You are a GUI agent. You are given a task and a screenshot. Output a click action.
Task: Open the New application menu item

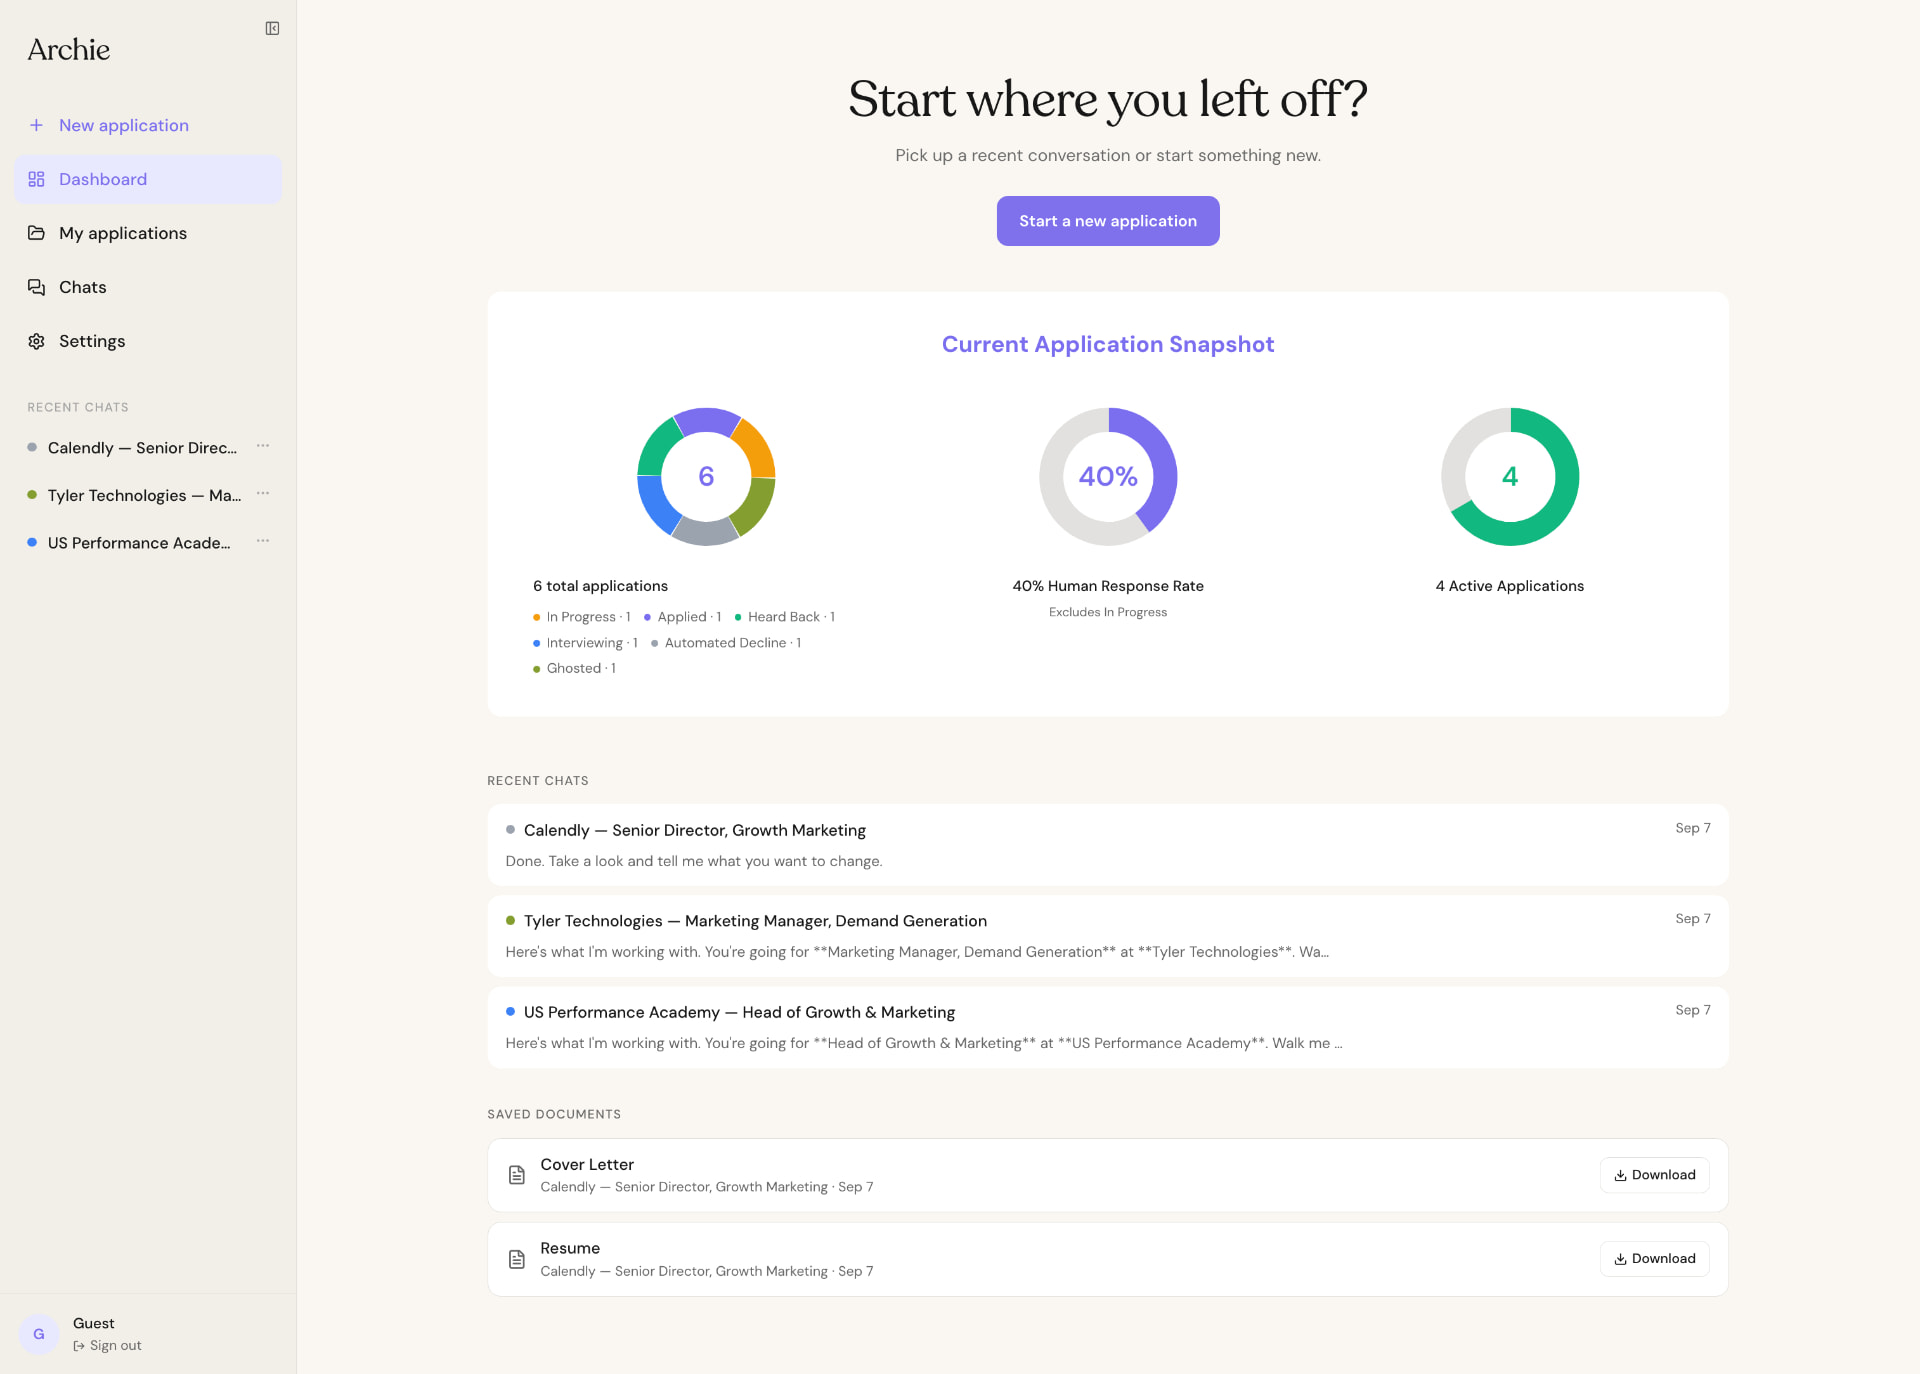(148, 125)
